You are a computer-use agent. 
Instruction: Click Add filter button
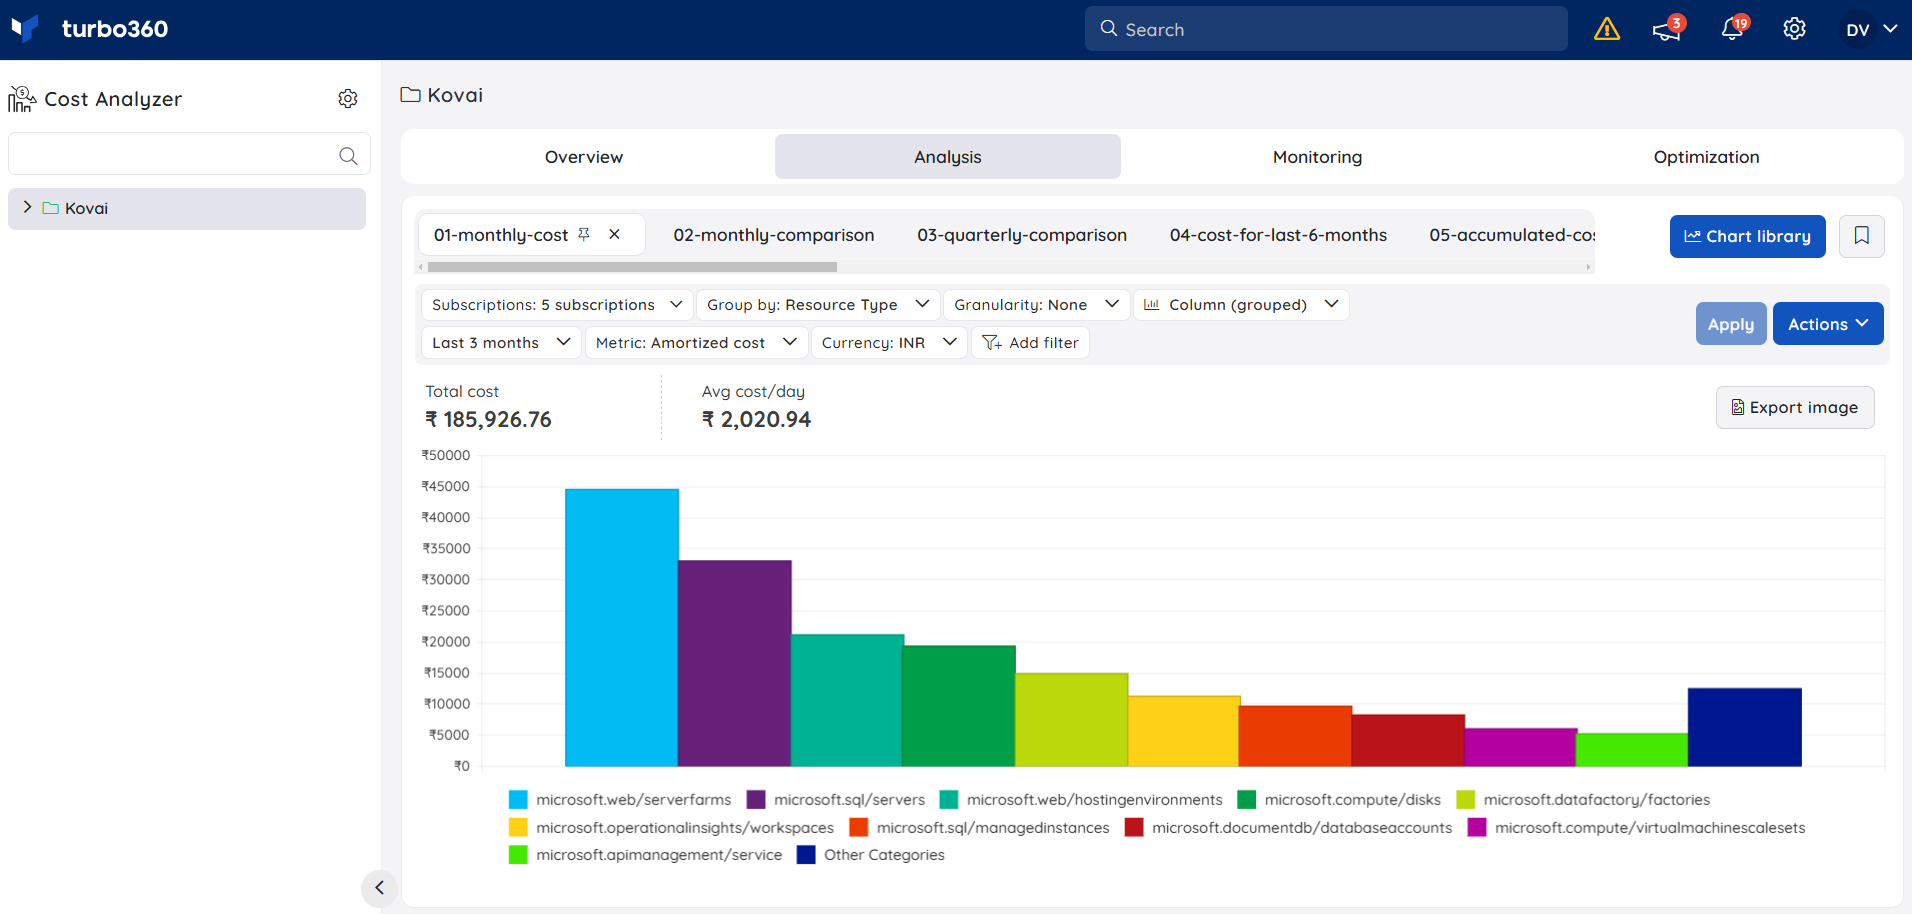[1030, 343]
